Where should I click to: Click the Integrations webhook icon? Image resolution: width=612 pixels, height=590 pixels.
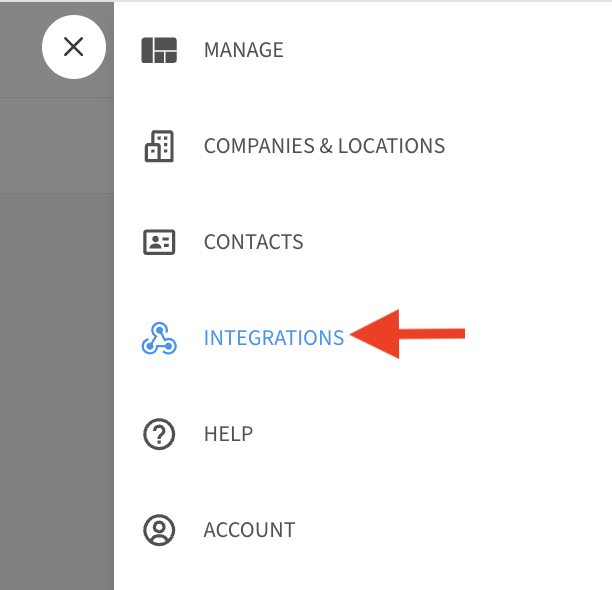(159, 338)
